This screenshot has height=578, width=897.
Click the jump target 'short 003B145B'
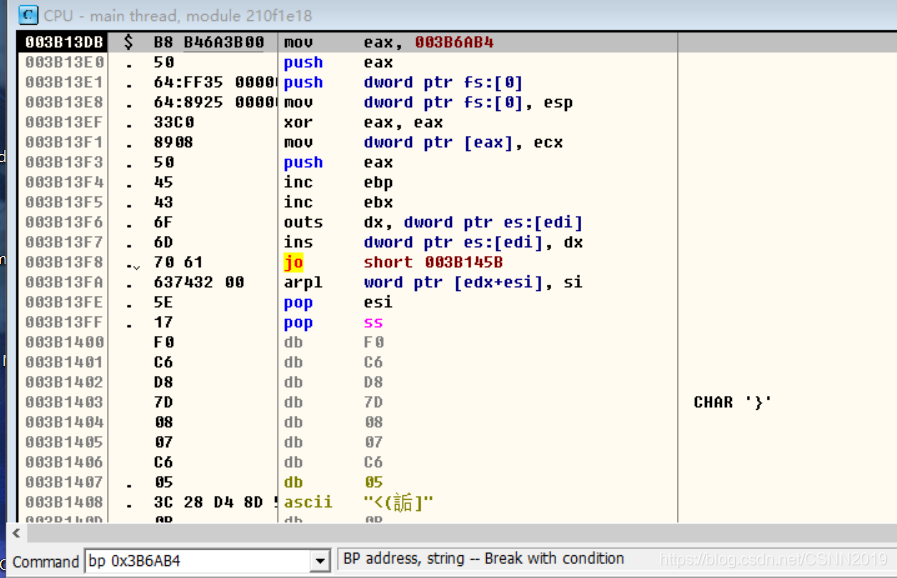click(x=433, y=263)
